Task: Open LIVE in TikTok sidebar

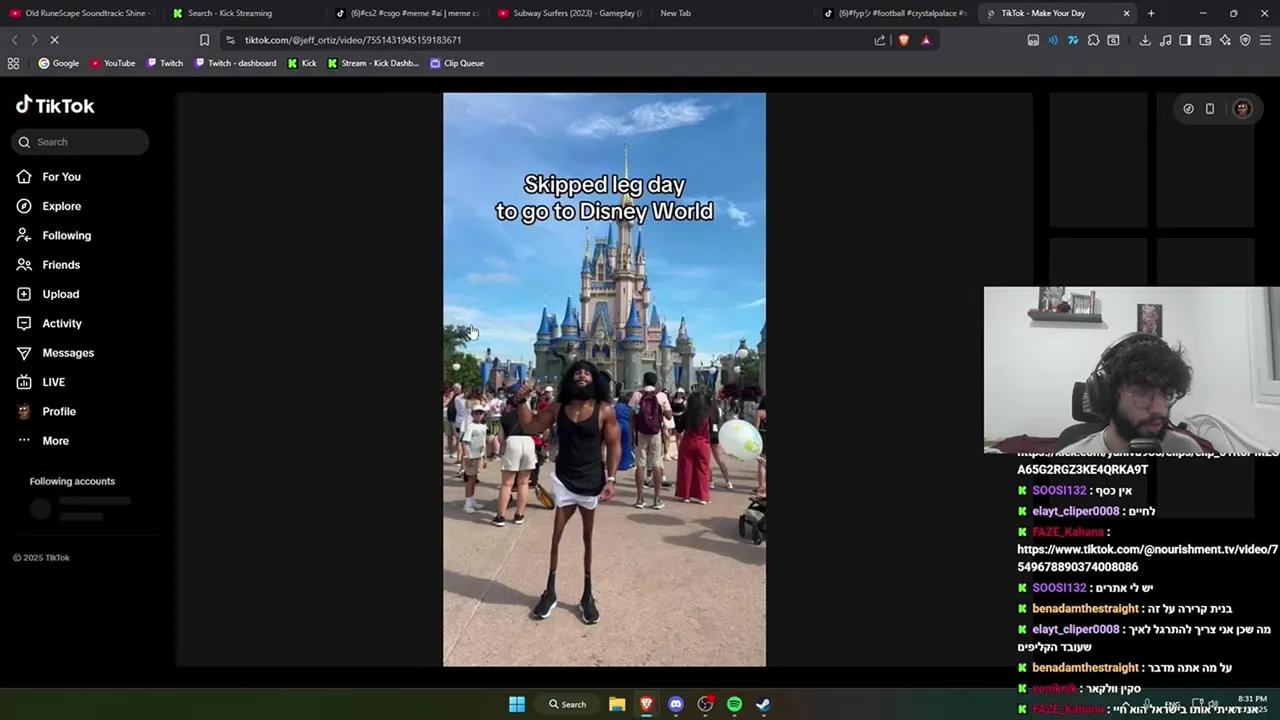Action: coord(41,382)
